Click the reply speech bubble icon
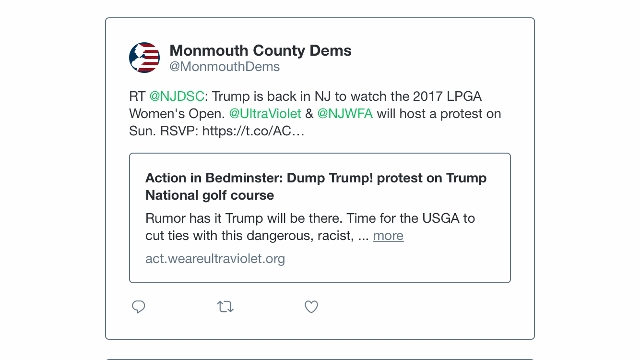The height and width of the screenshot is (360, 640). tap(138, 307)
